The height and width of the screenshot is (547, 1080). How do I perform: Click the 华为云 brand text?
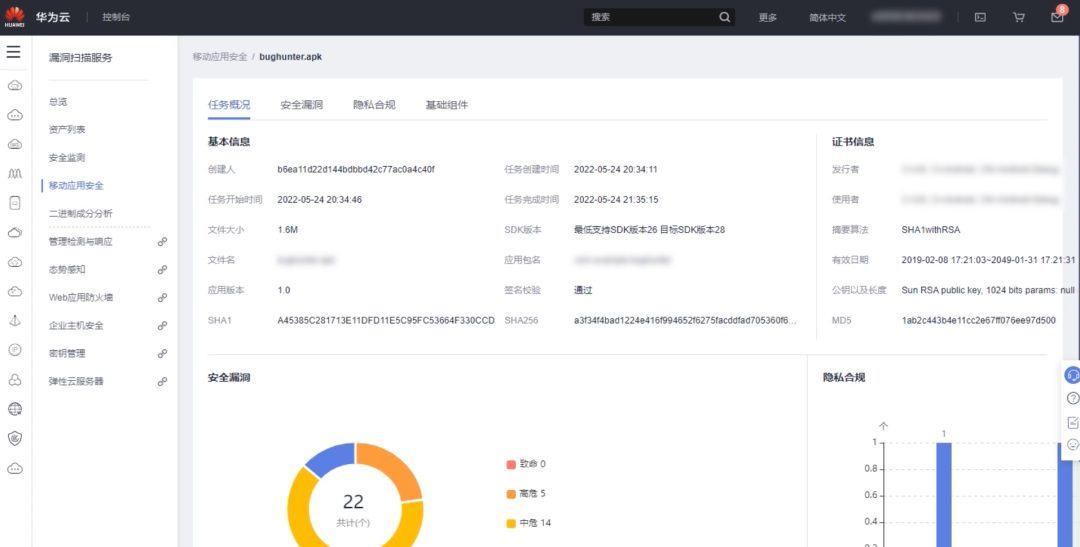(53, 17)
